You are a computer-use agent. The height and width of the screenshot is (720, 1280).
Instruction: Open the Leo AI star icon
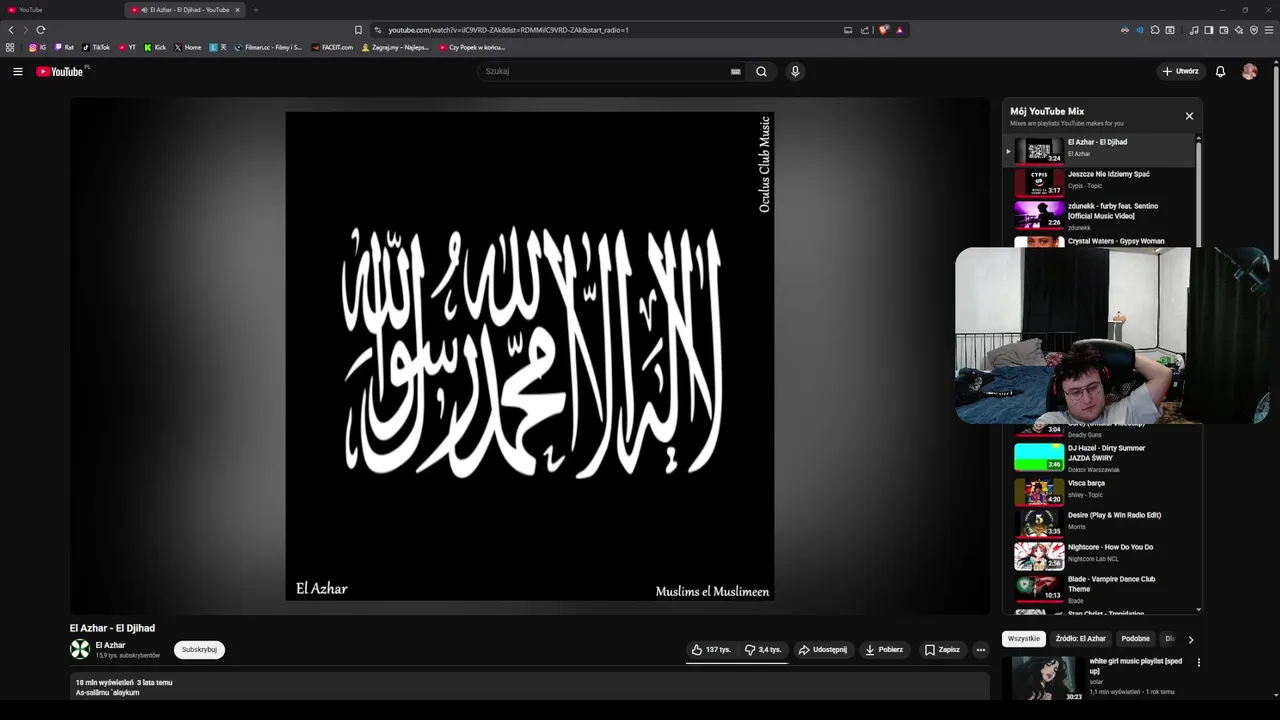pos(1239,30)
